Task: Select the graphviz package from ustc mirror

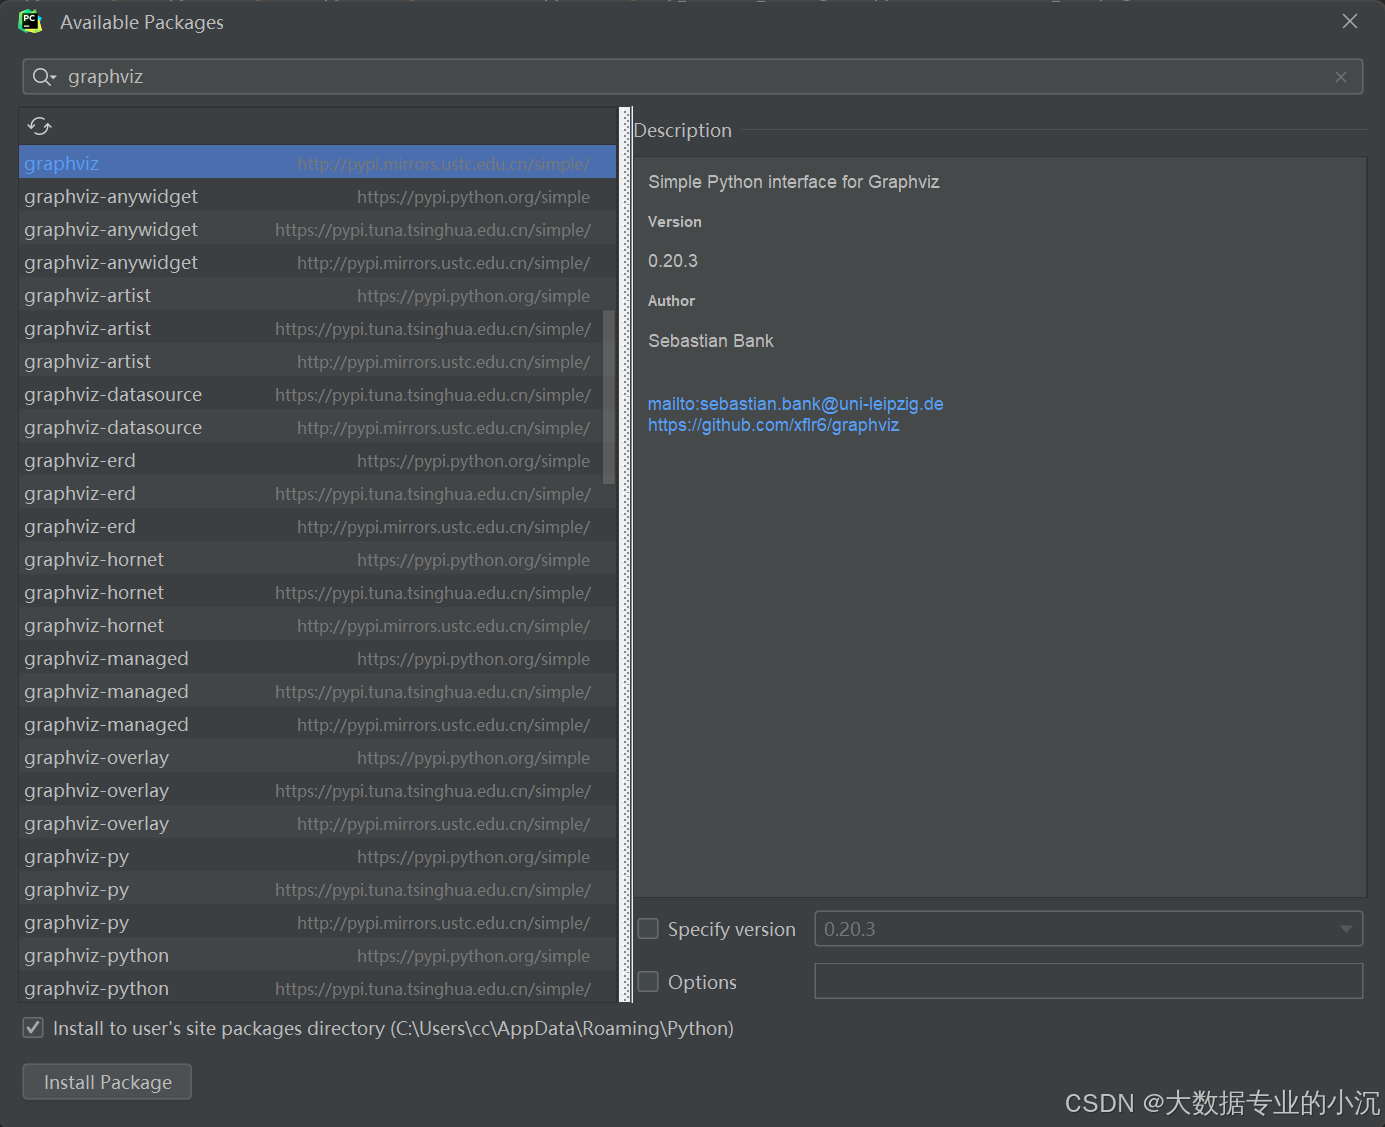Action: coord(317,163)
